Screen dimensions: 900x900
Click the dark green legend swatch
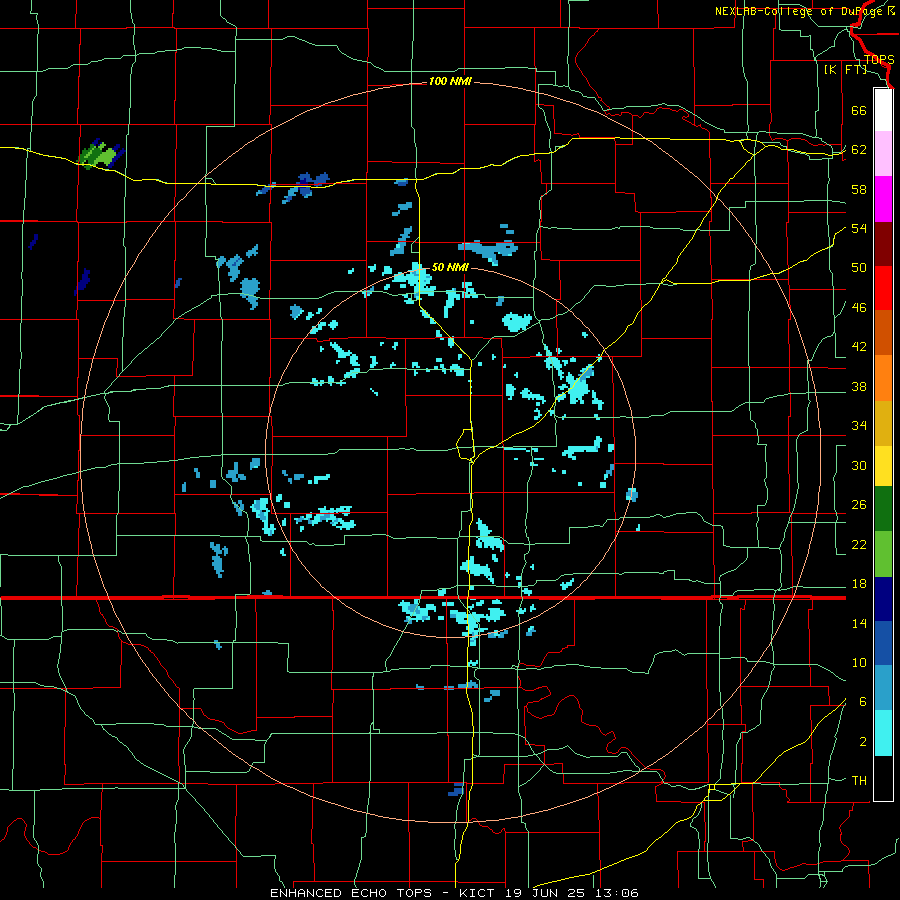click(883, 509)
